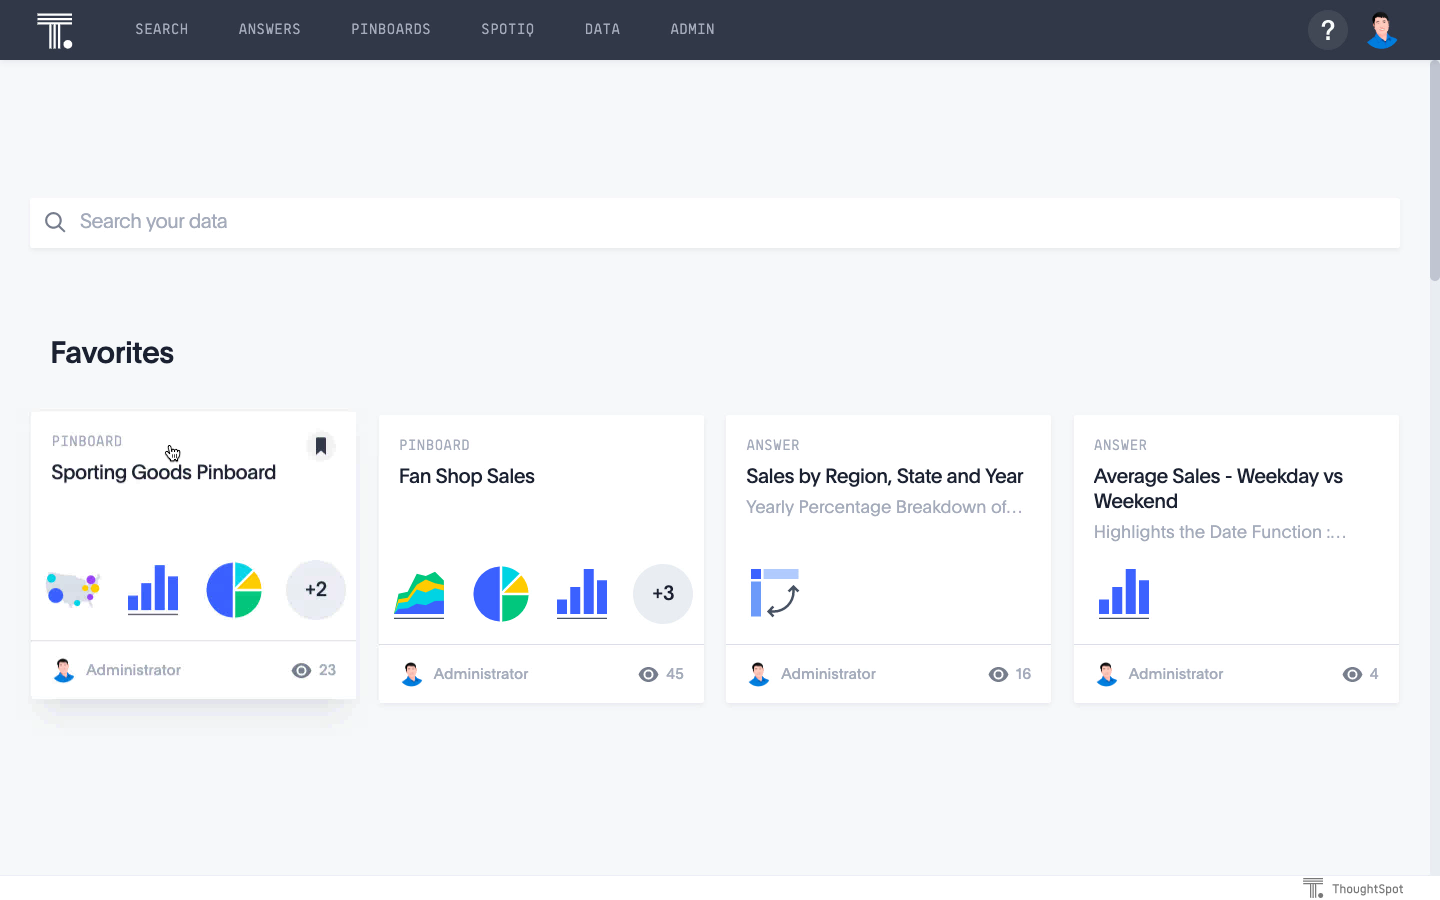This screenshot has height=900, width=1440.
Task: Click the geo map chart icon on Sporting Goods Pinboard
Action: click(73, 589)
